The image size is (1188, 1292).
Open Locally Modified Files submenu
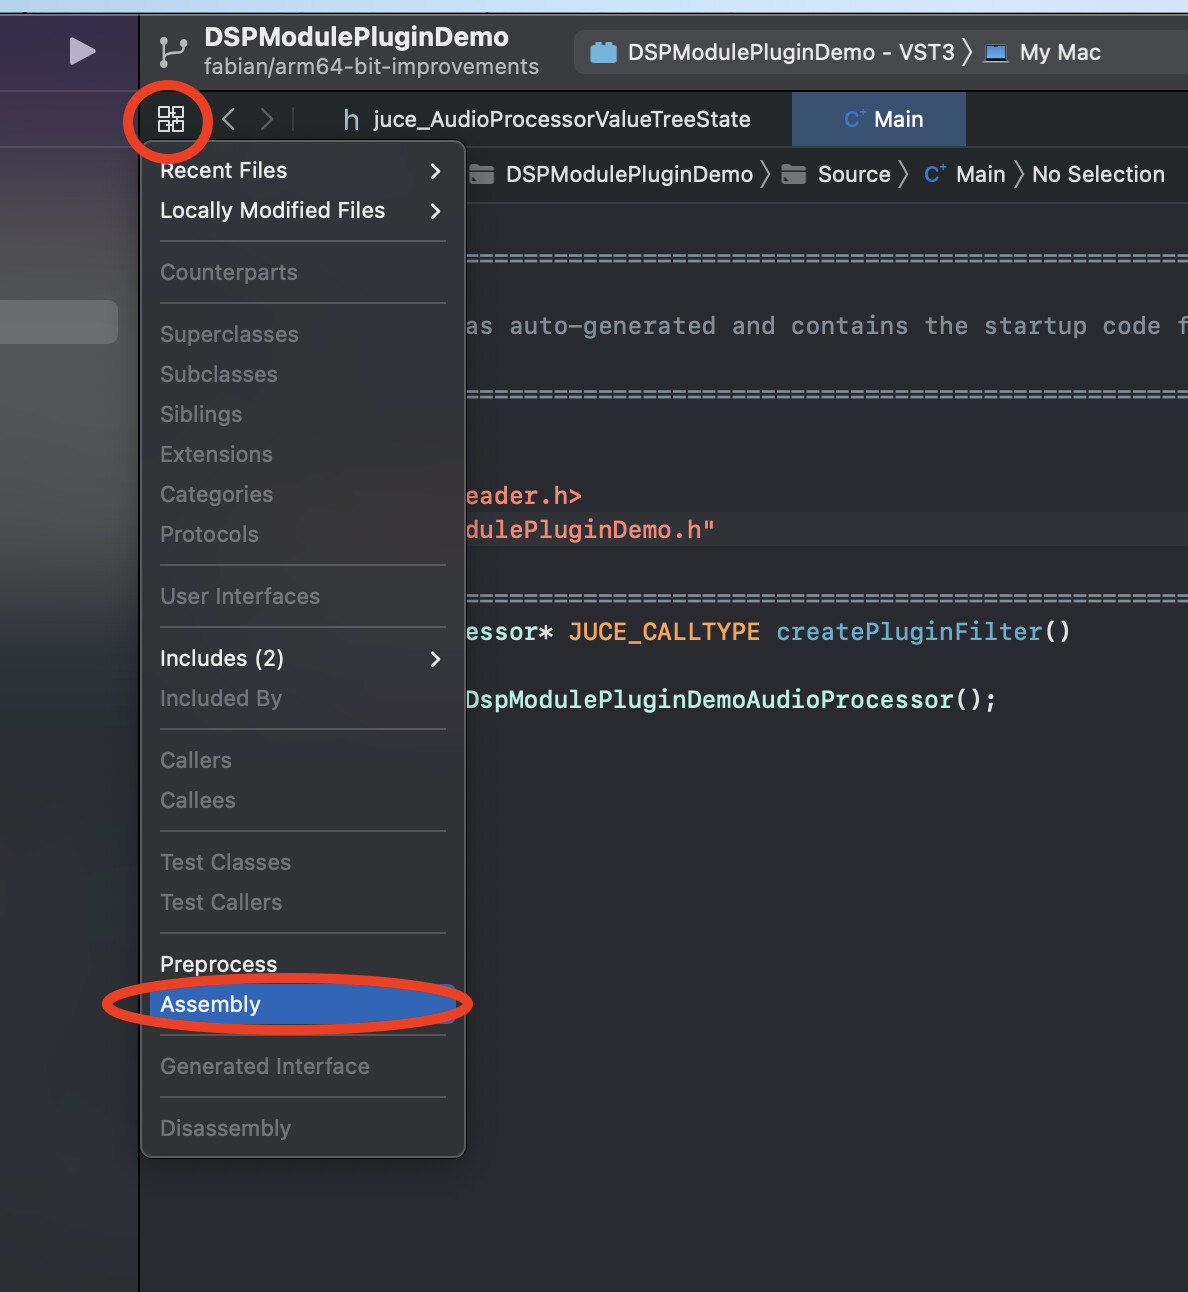[x=303, y=211]
